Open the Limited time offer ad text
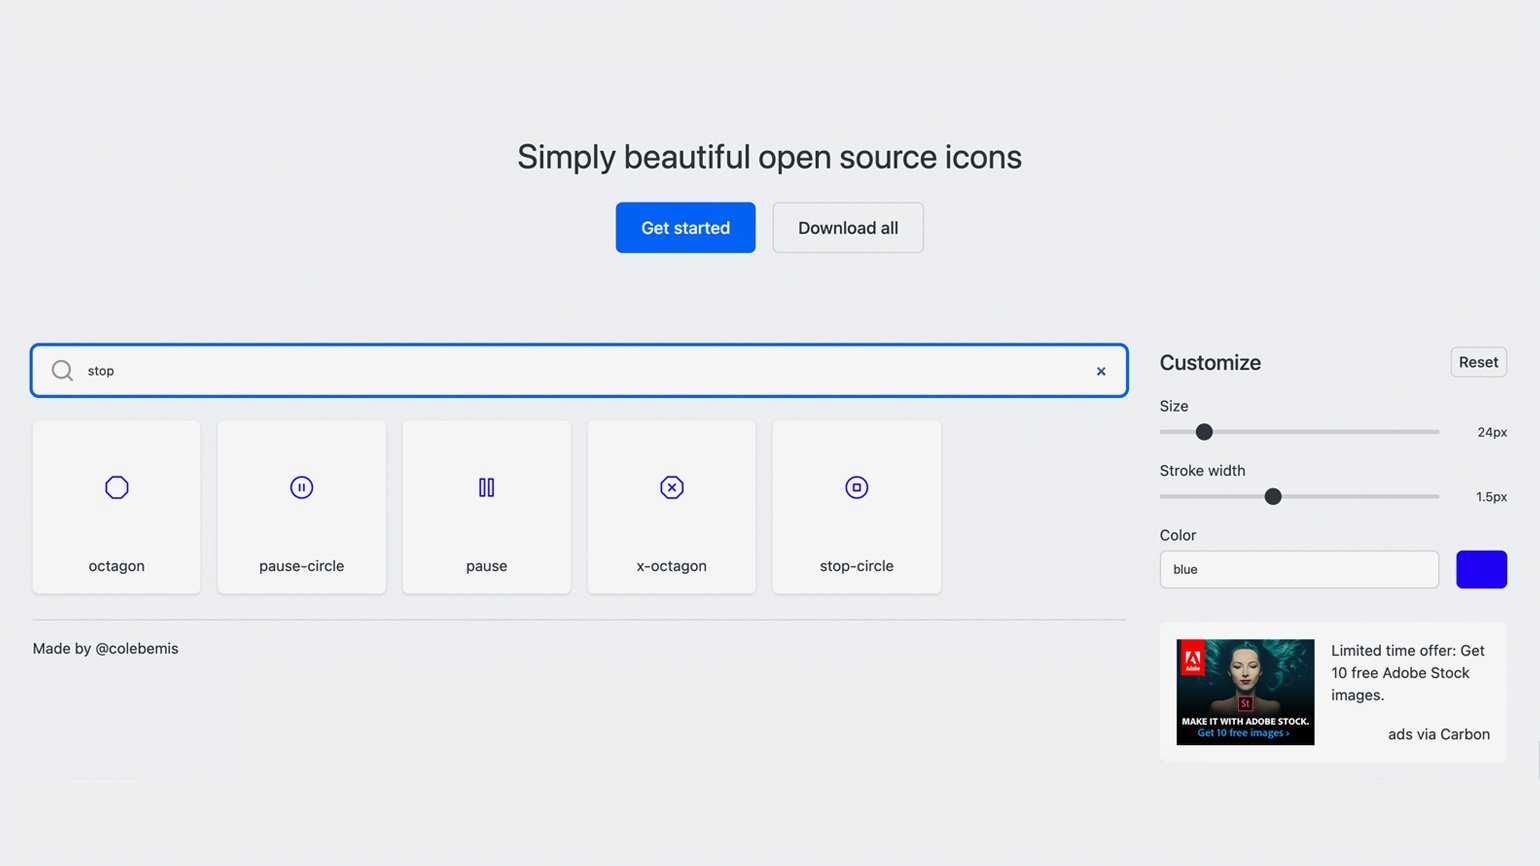This screenshot has width=1540, height=866. point(1407,673)
